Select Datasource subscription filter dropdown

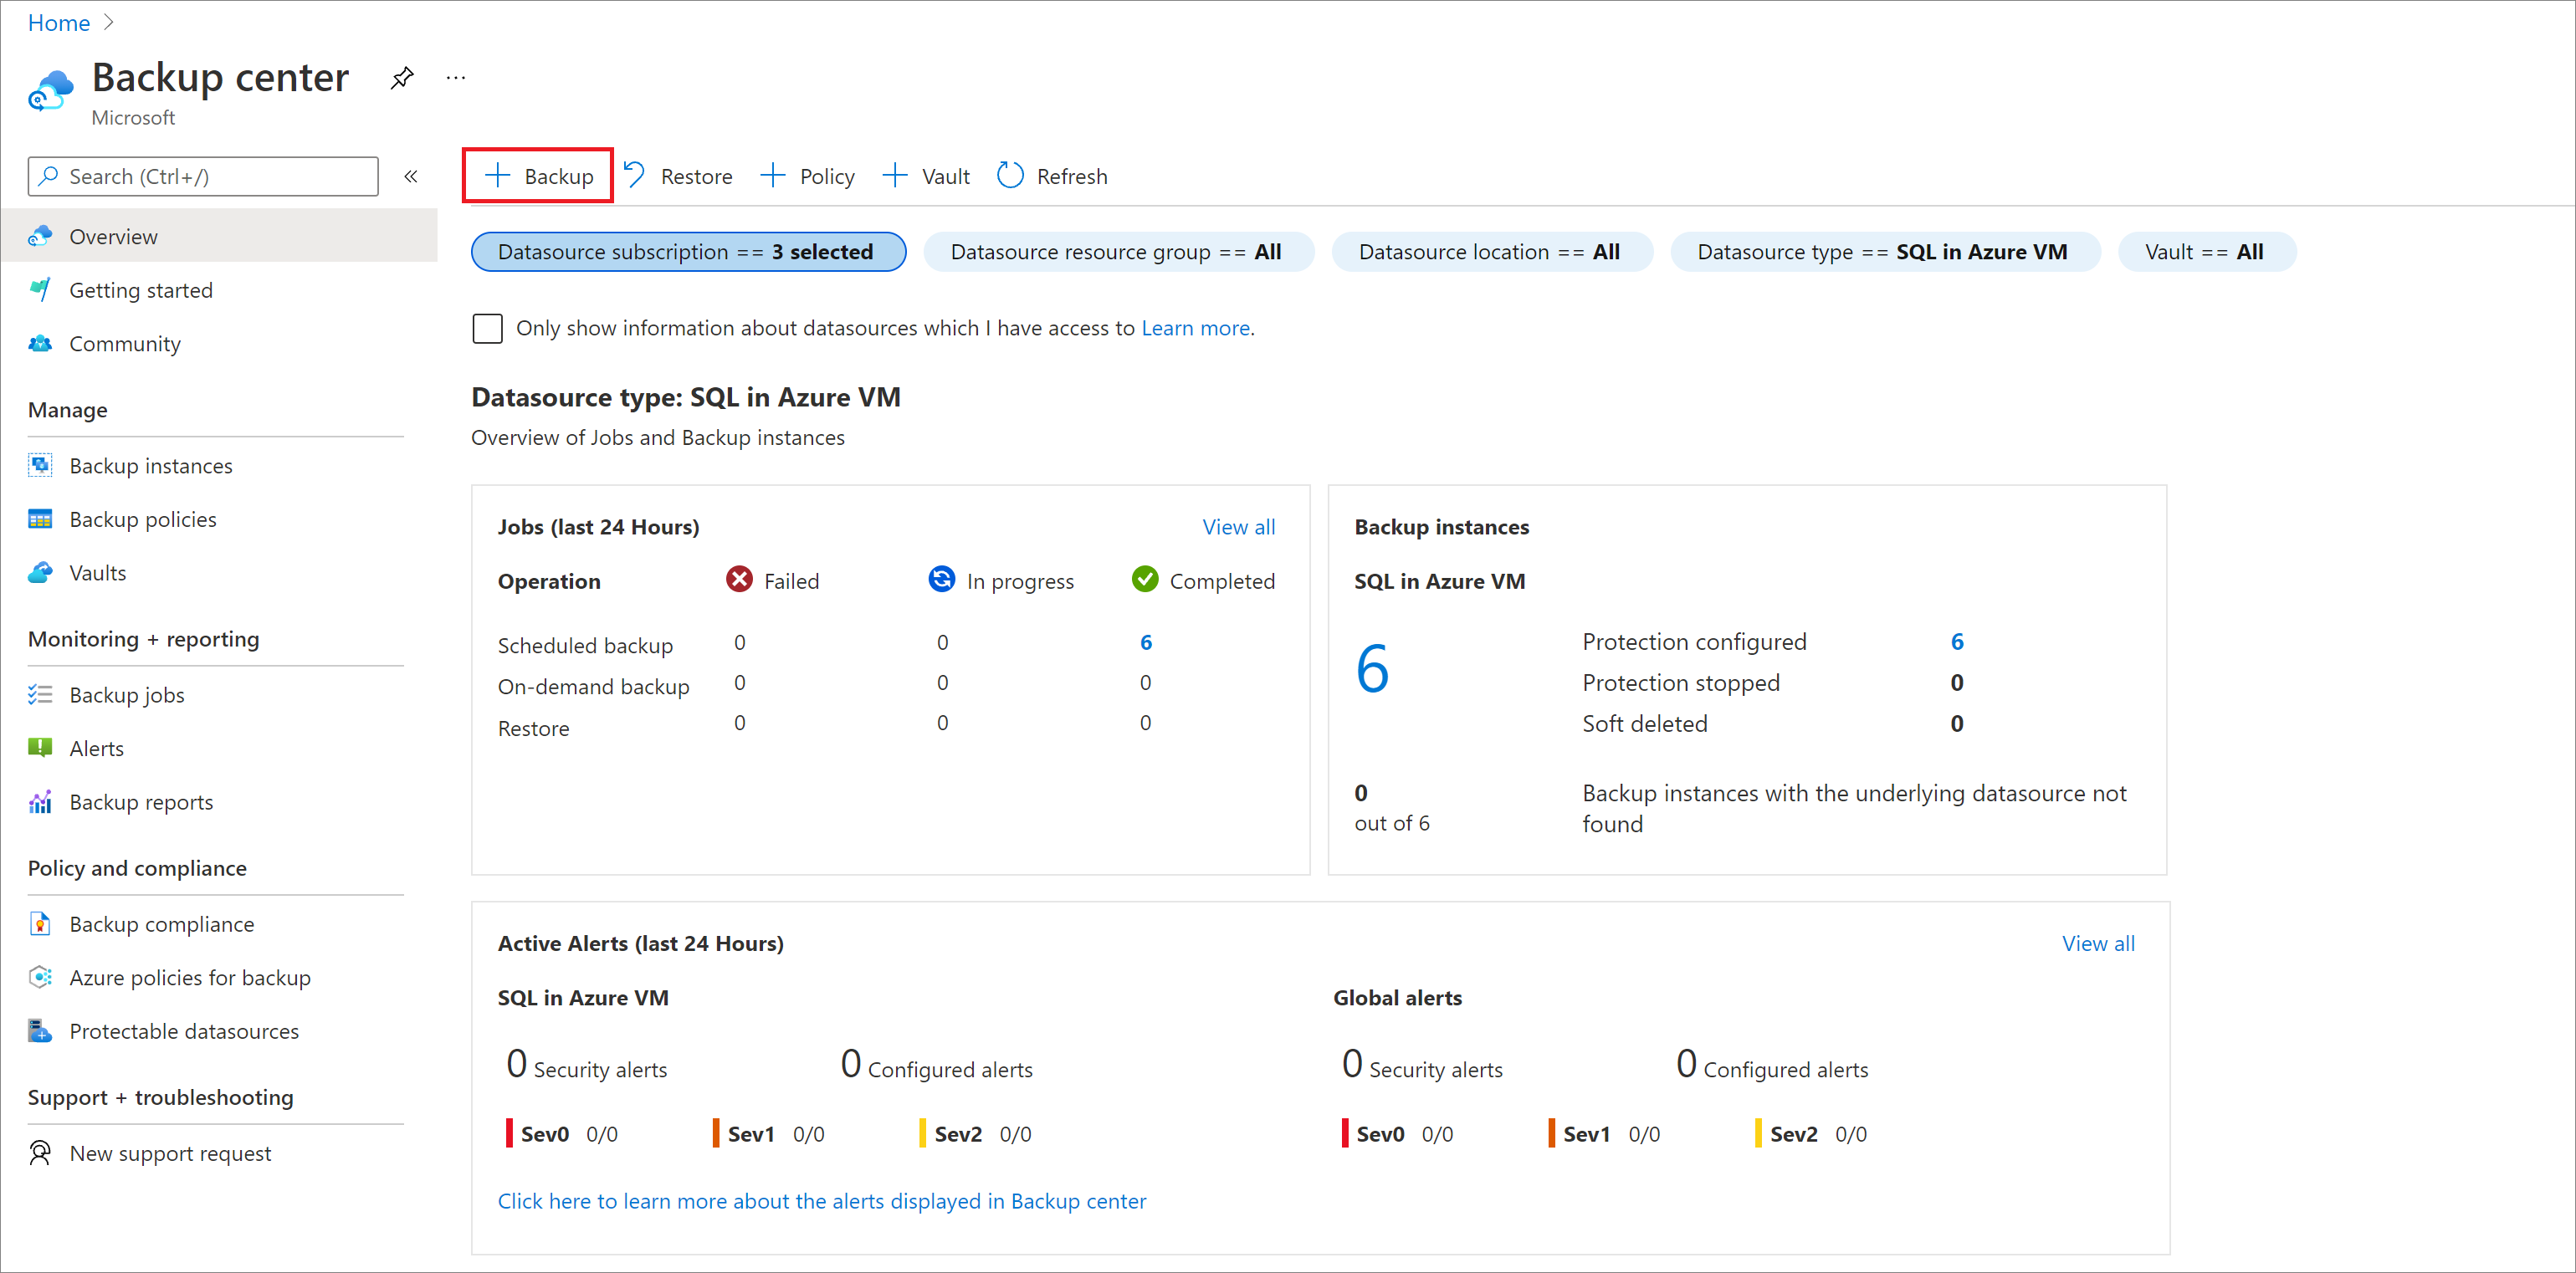coord(685,251)
